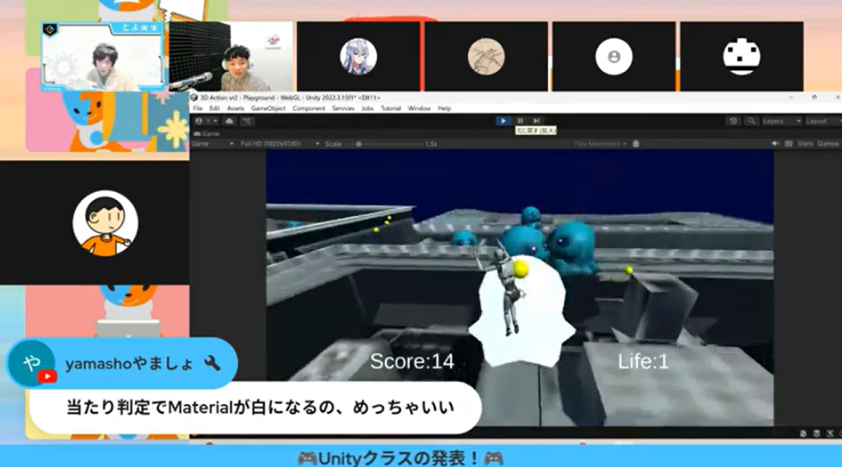Screen dimensions: 842x467
Task: Open the undo history icon
Action: pos(734,121)
